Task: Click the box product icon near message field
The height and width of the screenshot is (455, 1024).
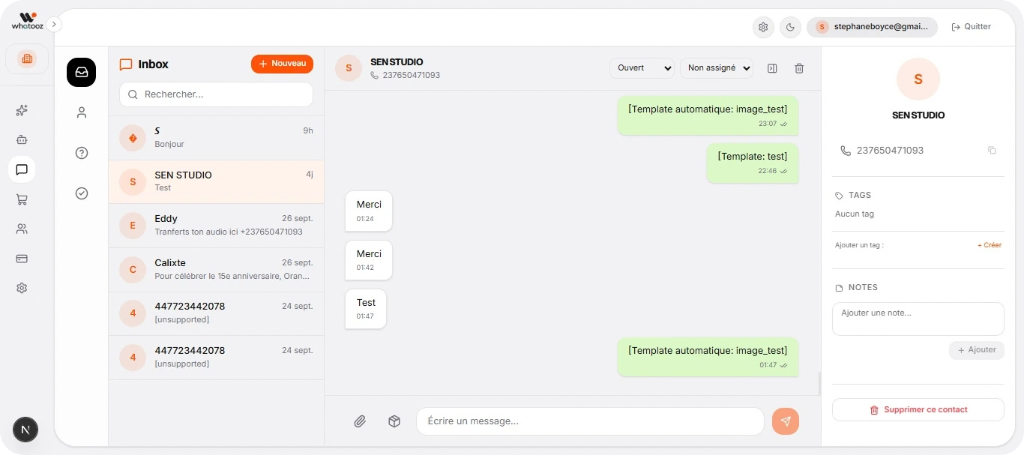Action: [x=394, y=422]
